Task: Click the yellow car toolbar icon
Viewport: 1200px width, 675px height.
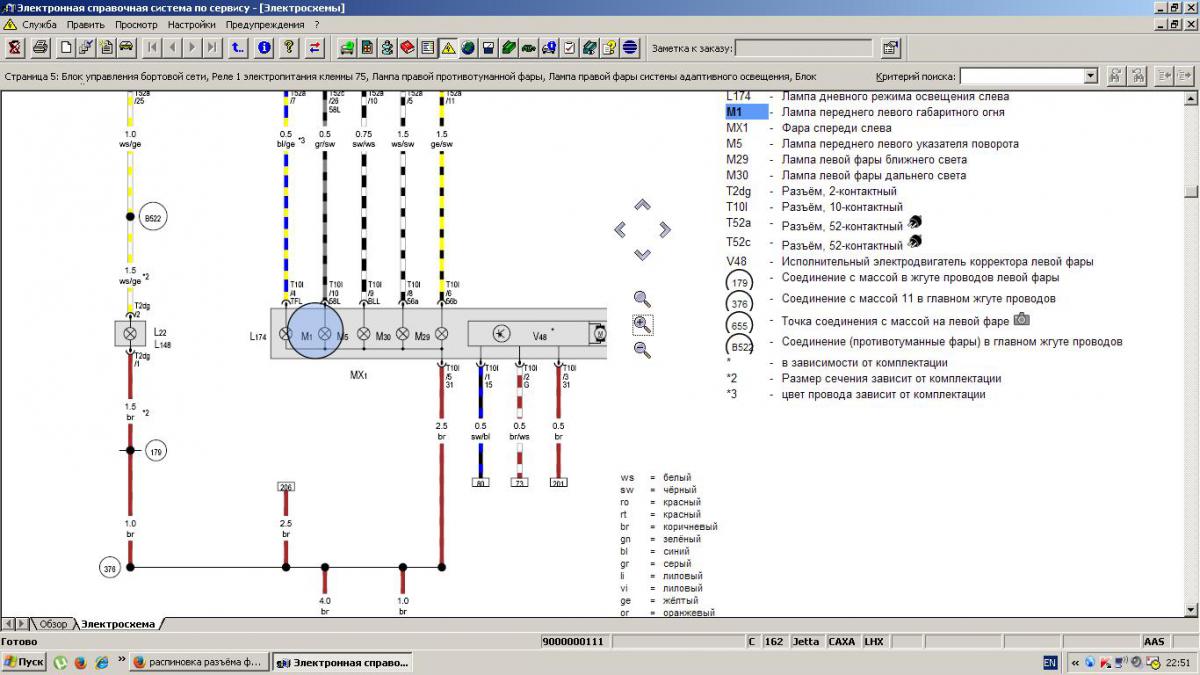Action: tap(126, 47)
